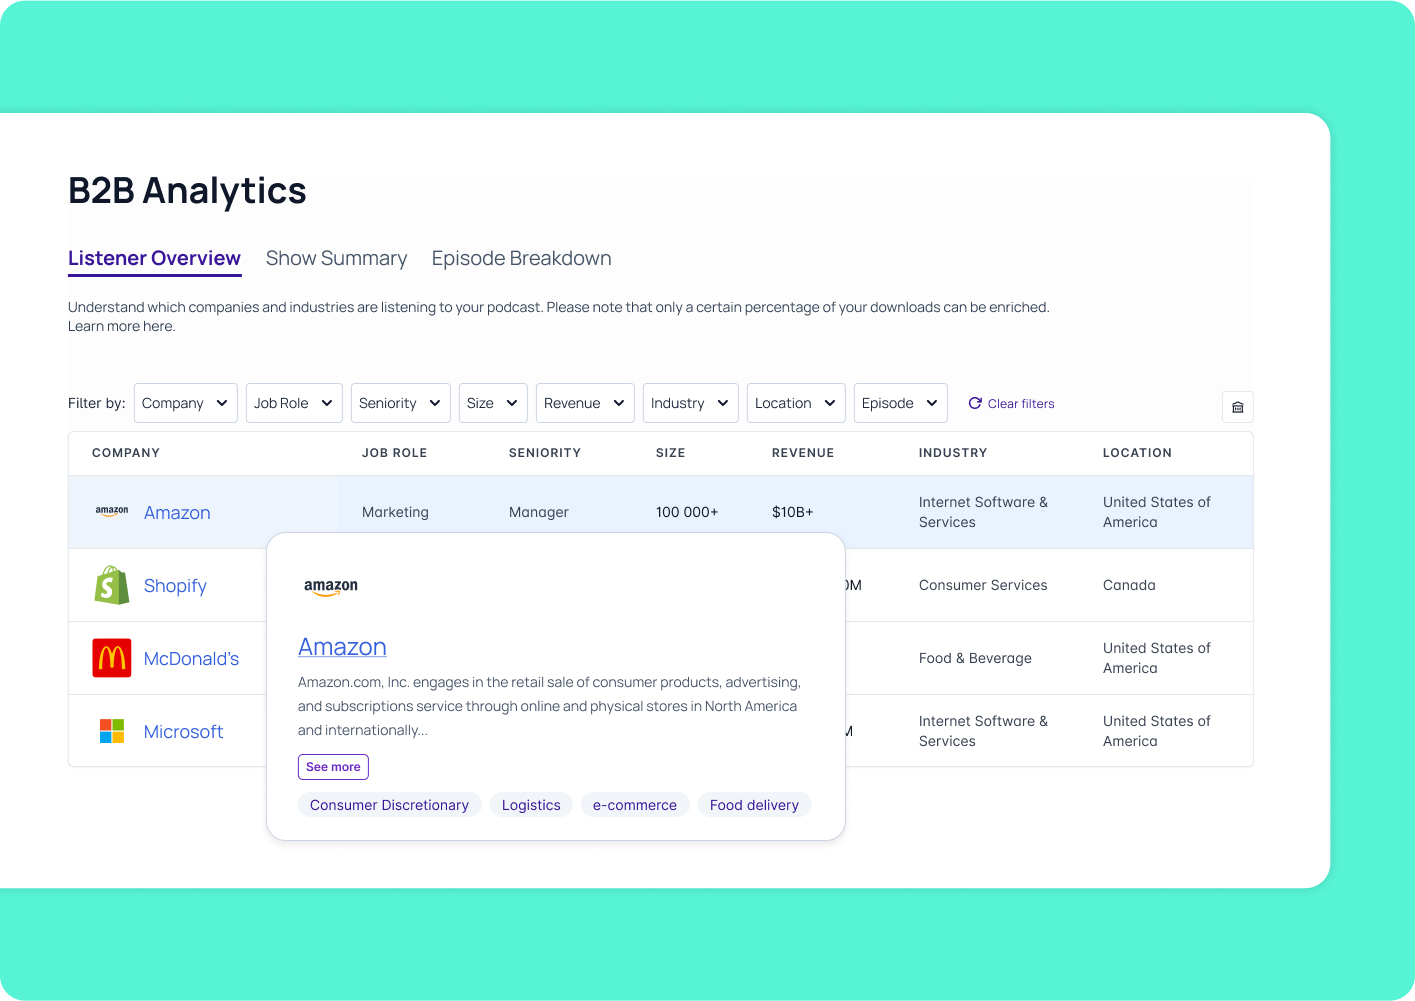The width and height of the screenshot is (1415, 1001).
Task: Open the Shopify company link
Action: [x=175, y=585]
